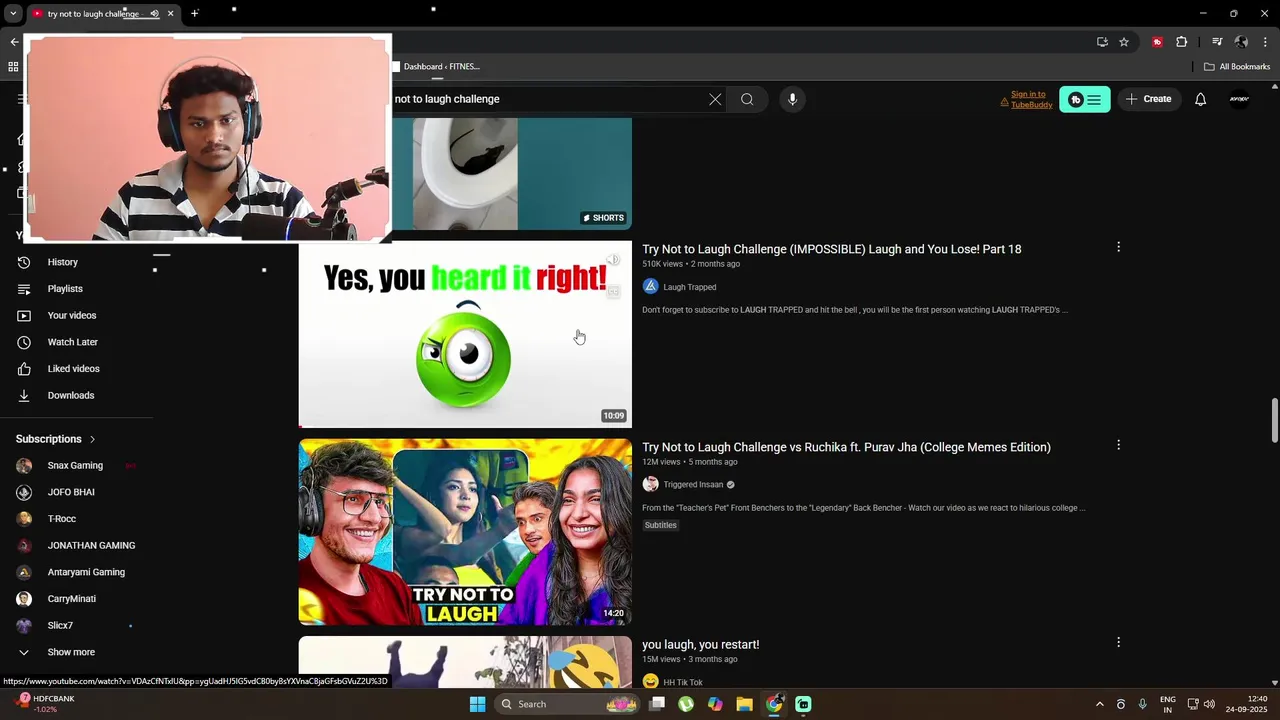The image size is (1280, 720).
Task: Start voice search with the microphone
Action: pyautogui.click(x=792, y=99)
